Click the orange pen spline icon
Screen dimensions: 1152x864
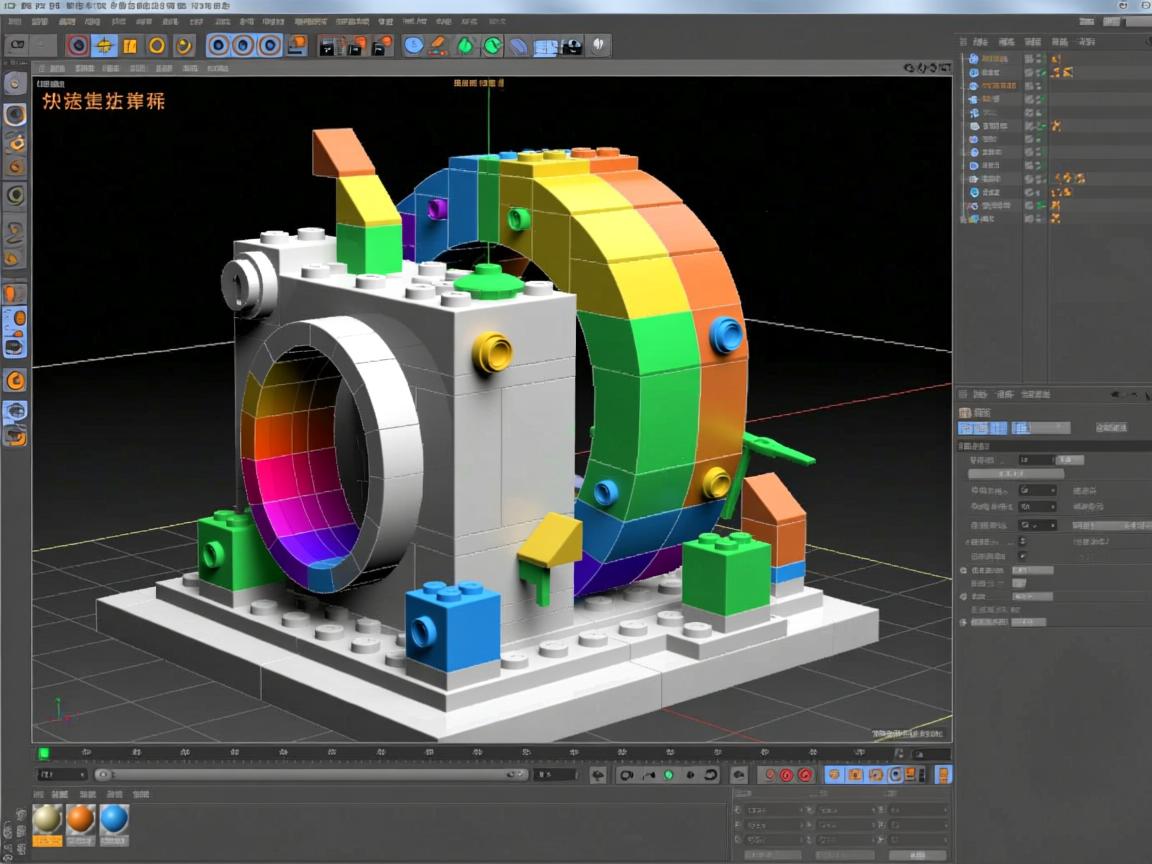tap(438, 45)
